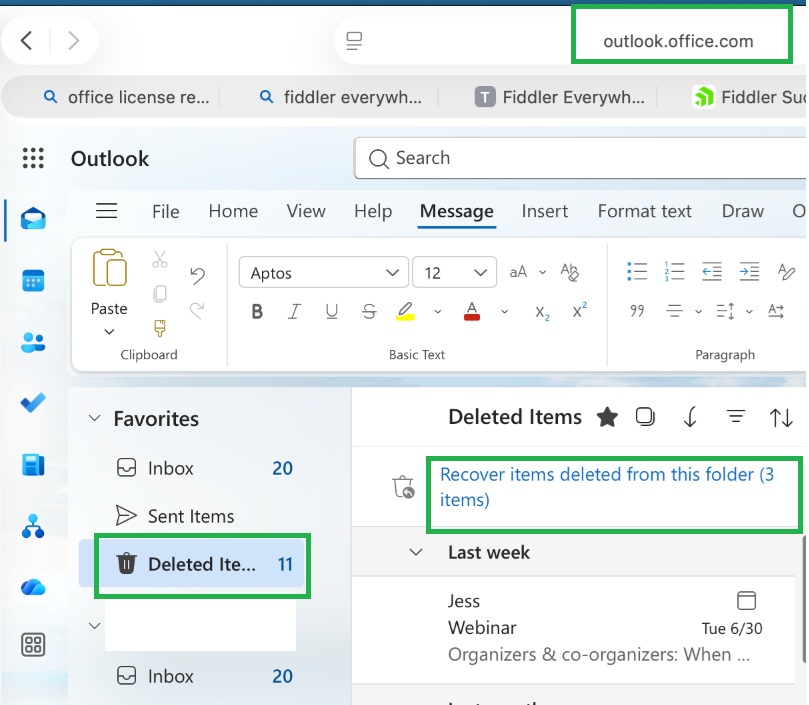This screenshot has height=705, width=809.
Task: Collapse the Last week message group
Action: tap(416, 552)
